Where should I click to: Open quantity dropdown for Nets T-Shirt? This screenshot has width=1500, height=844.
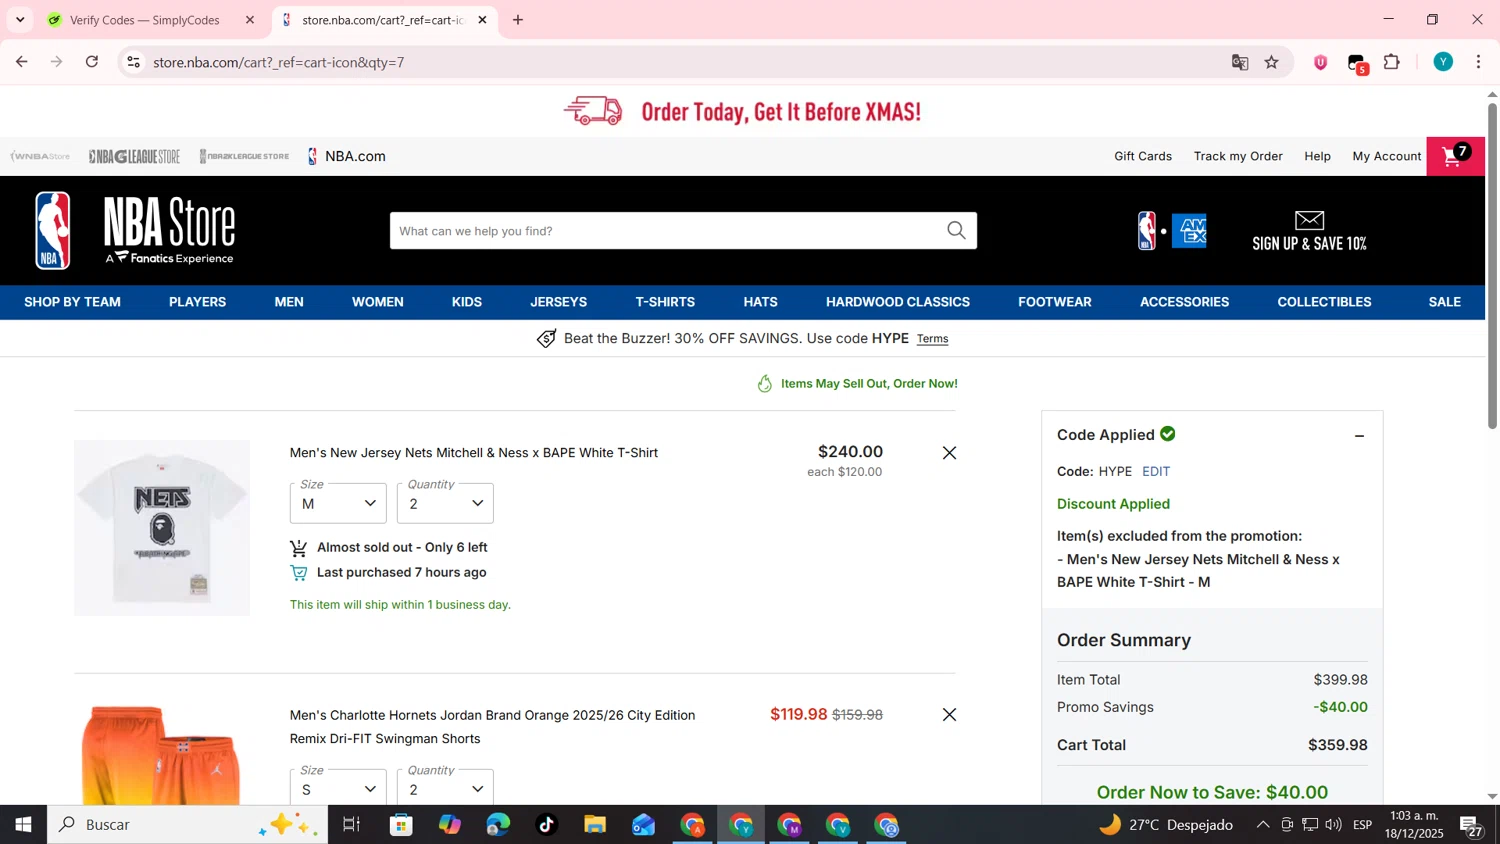[445, 503]
